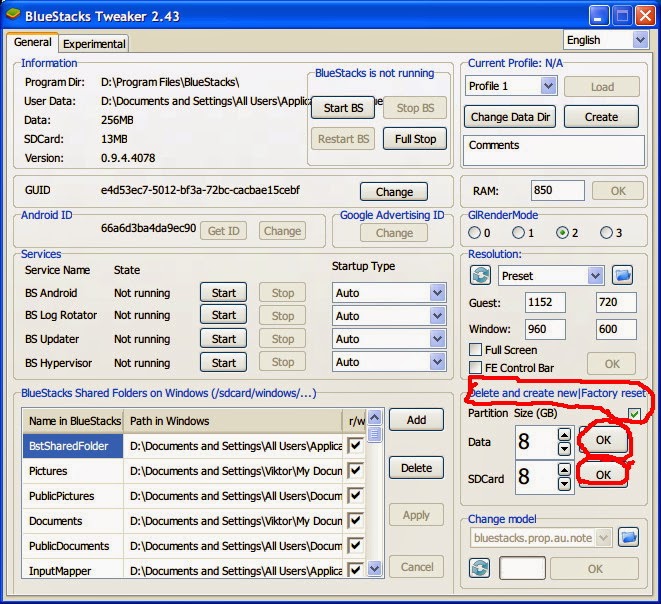Click the Path in Windows column header
This screenshot has height=604, width=661.
[233, 421]
